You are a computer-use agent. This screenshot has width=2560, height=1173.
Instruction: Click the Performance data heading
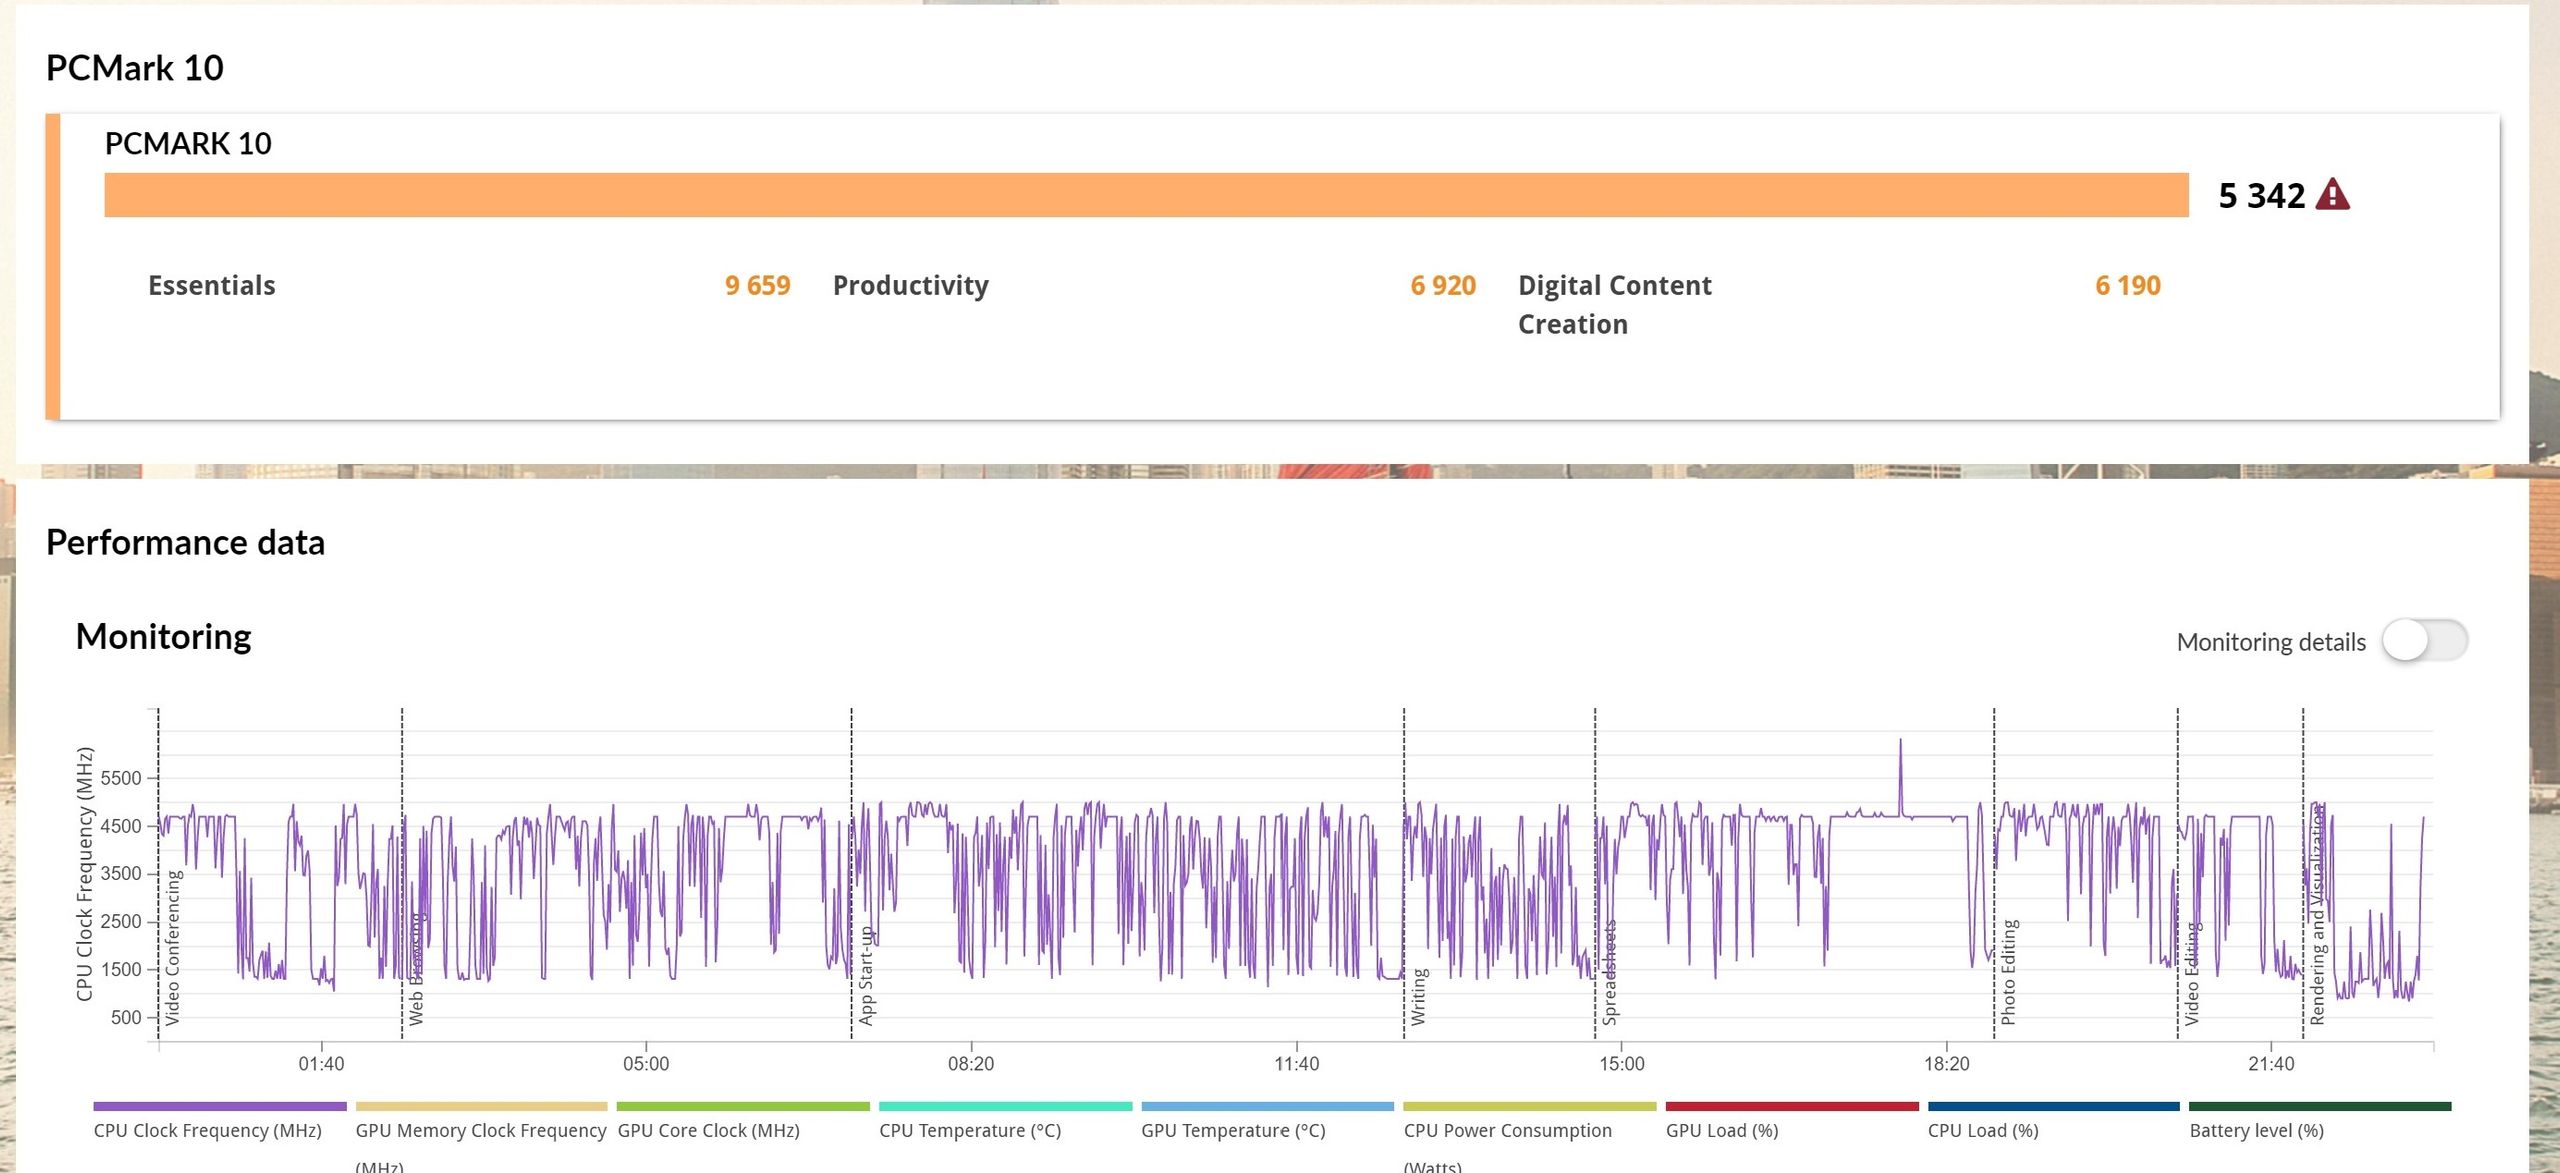(x=186, y=543)
